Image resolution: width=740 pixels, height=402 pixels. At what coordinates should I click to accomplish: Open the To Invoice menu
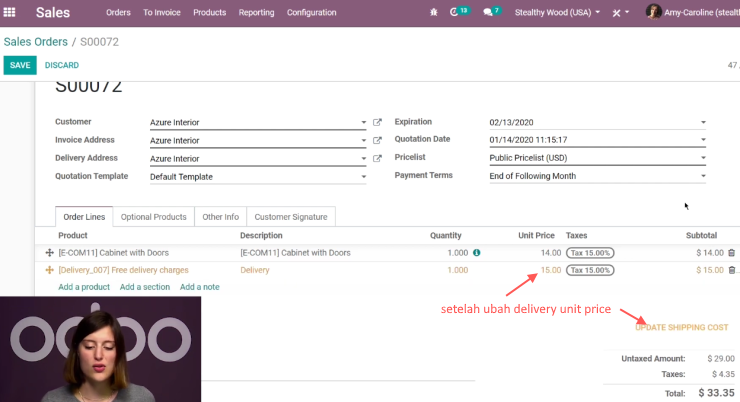(162, 13)
